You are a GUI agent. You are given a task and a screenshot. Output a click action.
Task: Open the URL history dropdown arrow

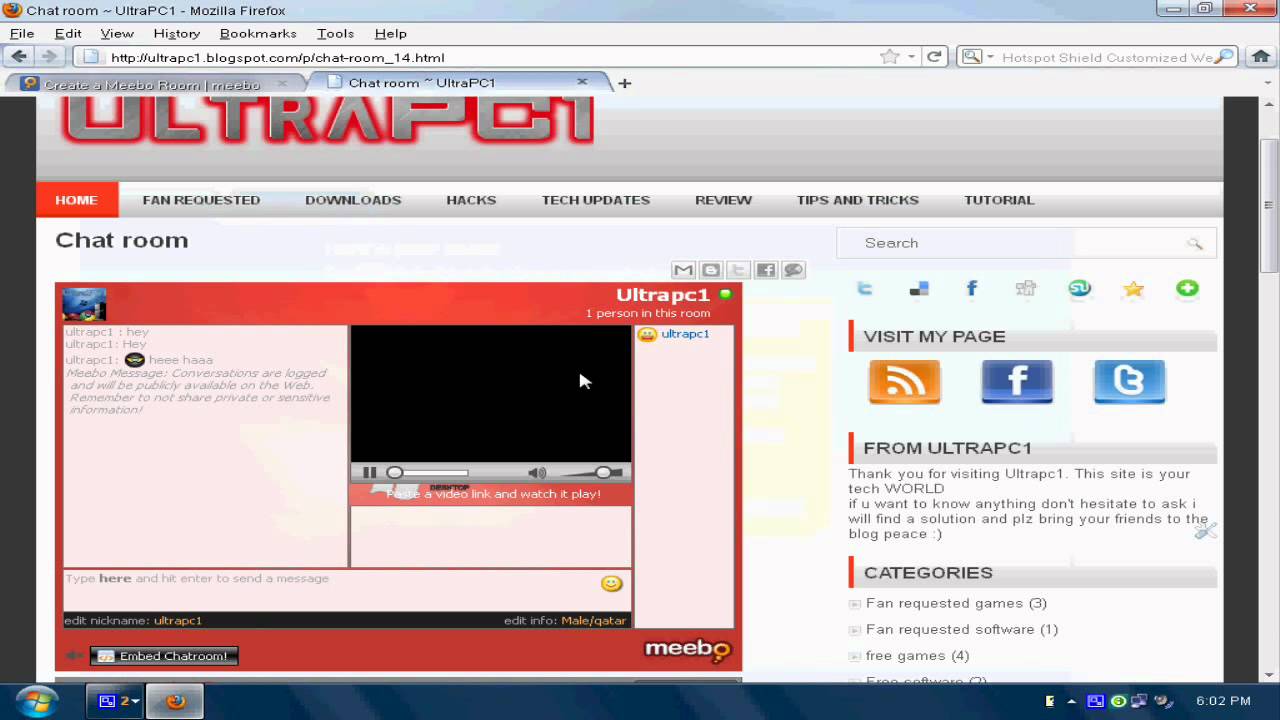pyautogui.click(x=912, y=57)
